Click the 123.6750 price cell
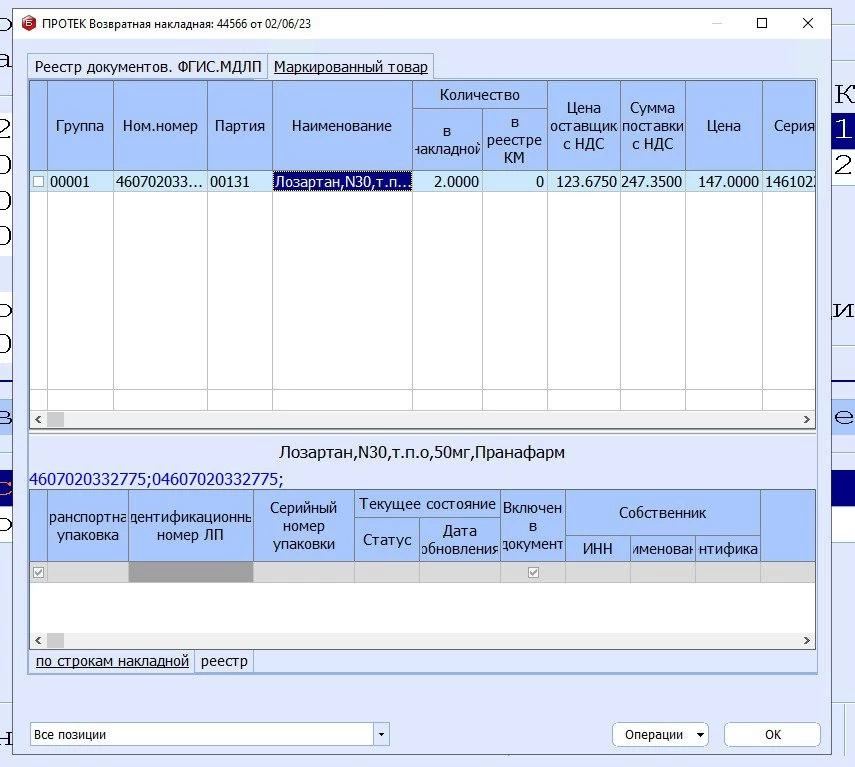The width and height of the screenshot is (855, 767). [583, 182]
